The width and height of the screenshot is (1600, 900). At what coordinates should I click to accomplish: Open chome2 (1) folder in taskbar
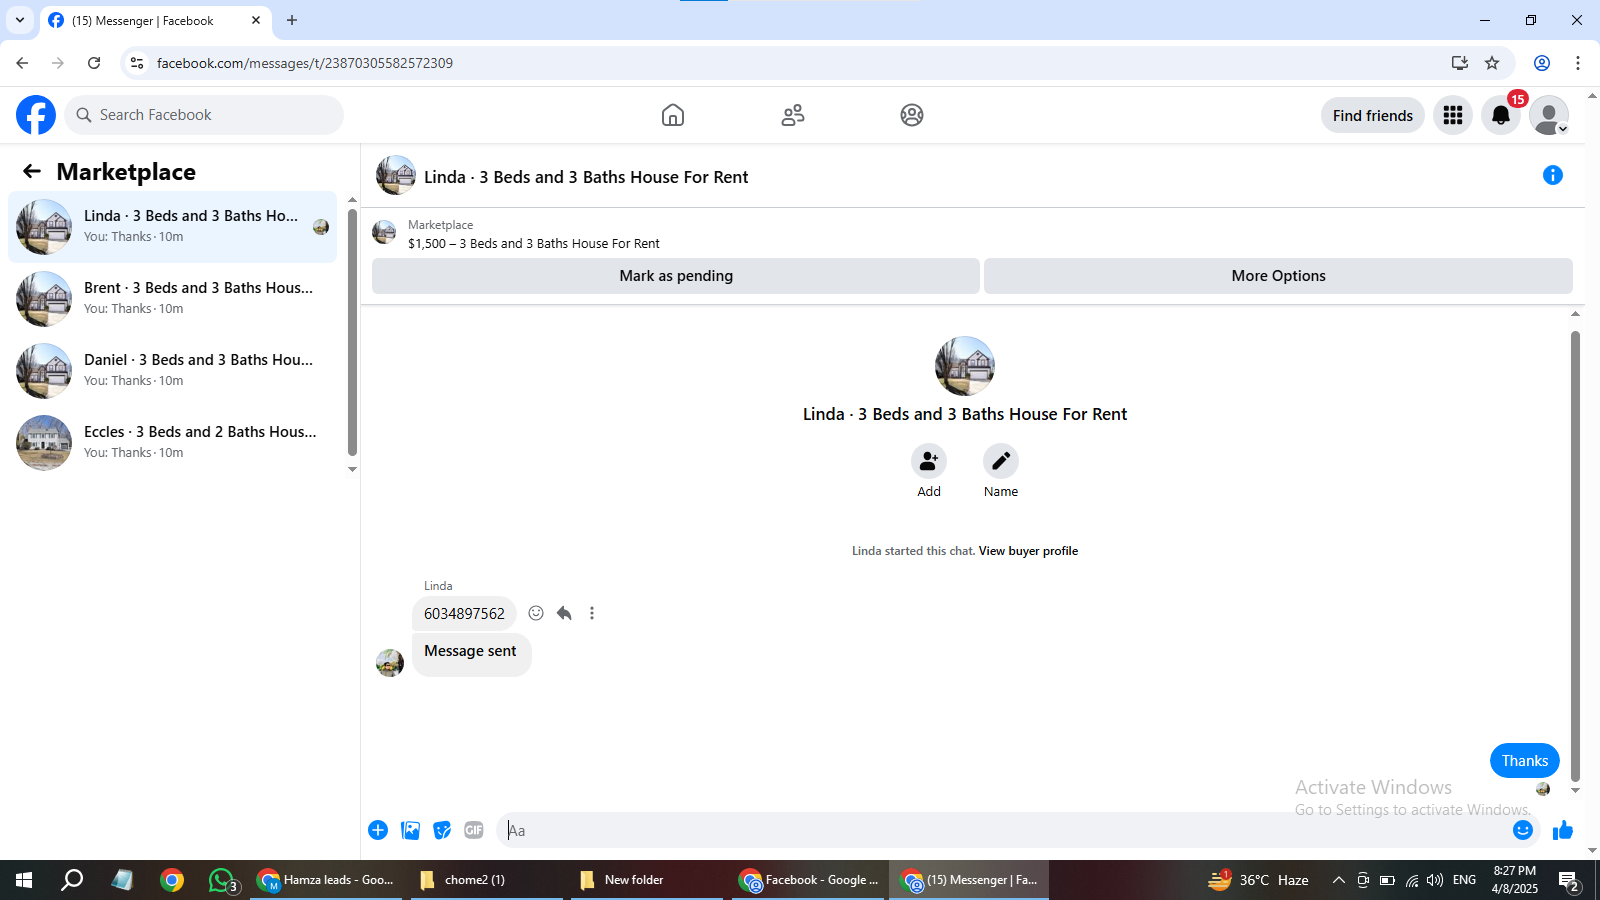coord(487,880)
